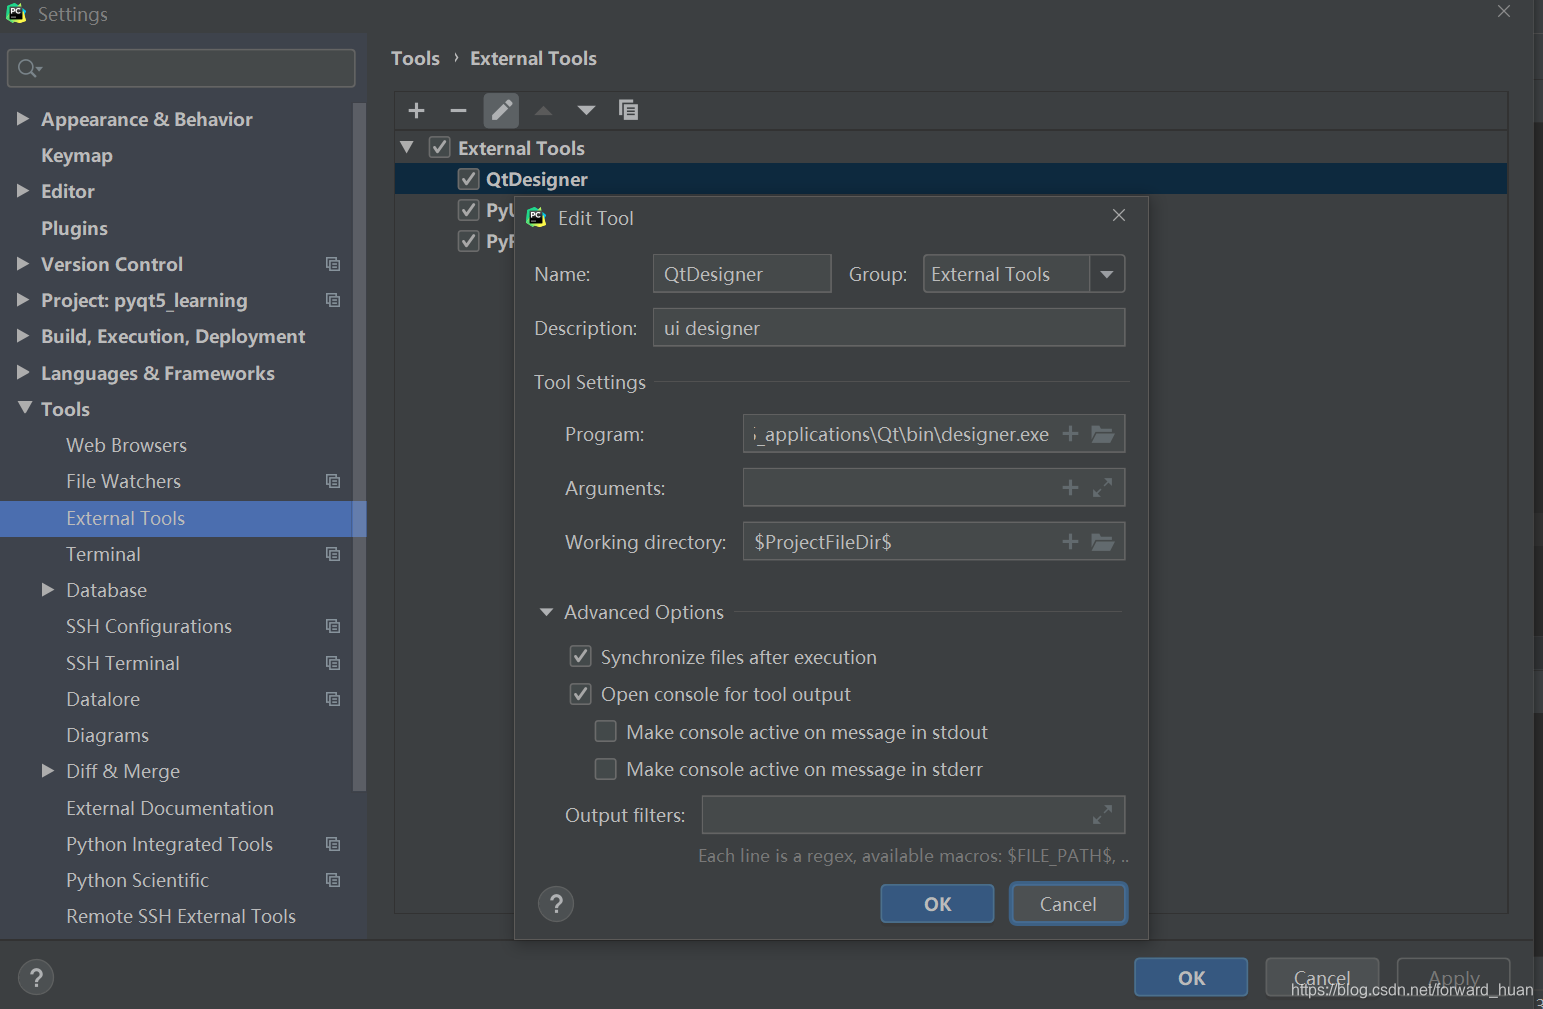Close the Edit Tool dialog

(1119, 215)
